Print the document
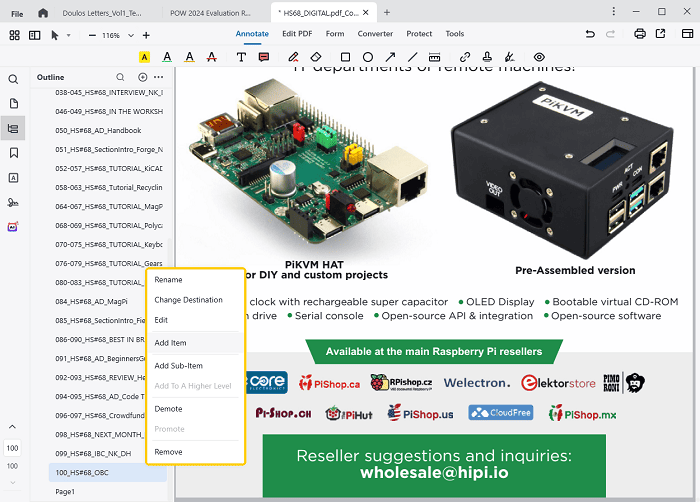The height and width of the screenshot is (502, 700). coord(640,34)
